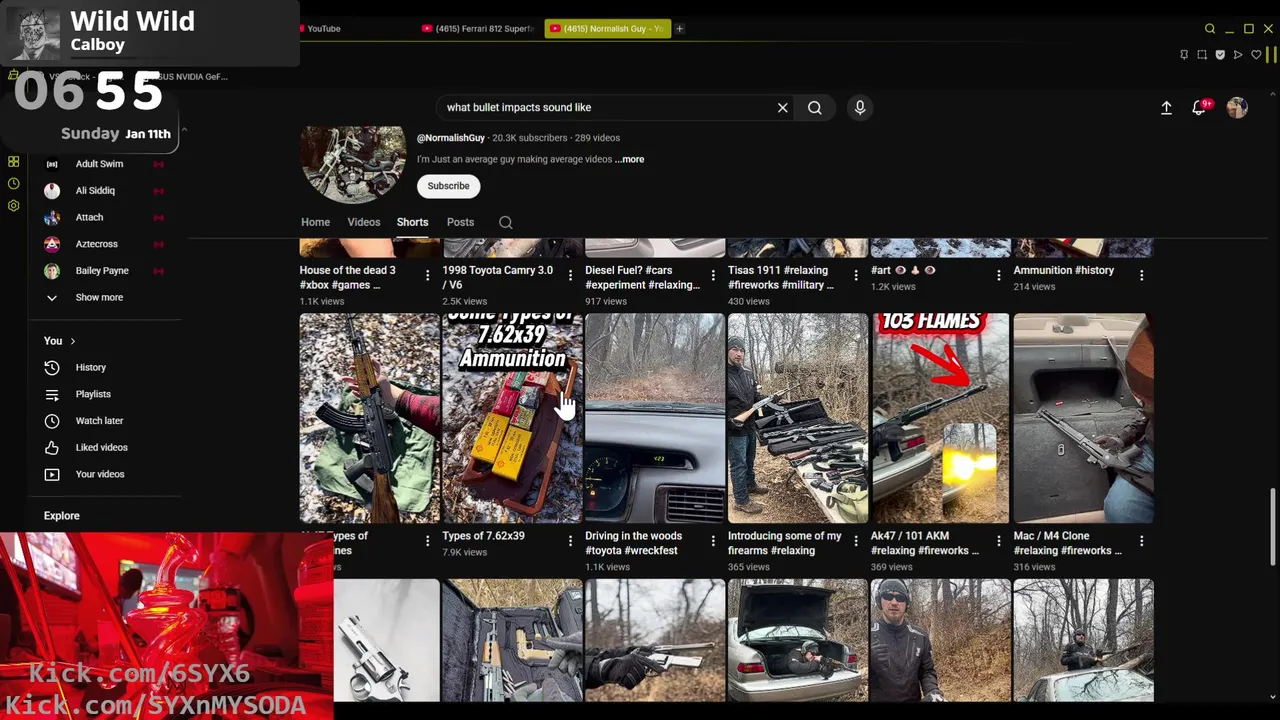The width and height of the screenshot is (1280, 720).
Task: Subscribe to NormalishGuy channel
Action: coord(448,186)
